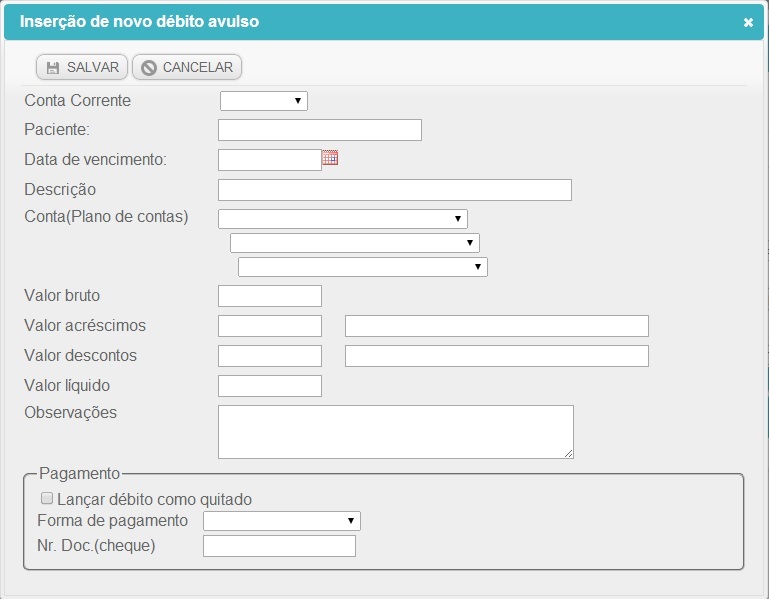This screenshot has height=599, width=769.
Task: Enable Lançar débito como quitado checkbox
Action: point(47,498)
